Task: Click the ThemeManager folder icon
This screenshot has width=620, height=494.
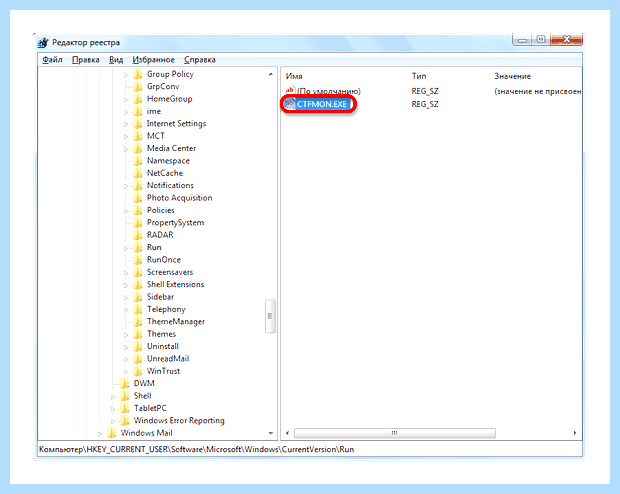Action: click(138, 322)
